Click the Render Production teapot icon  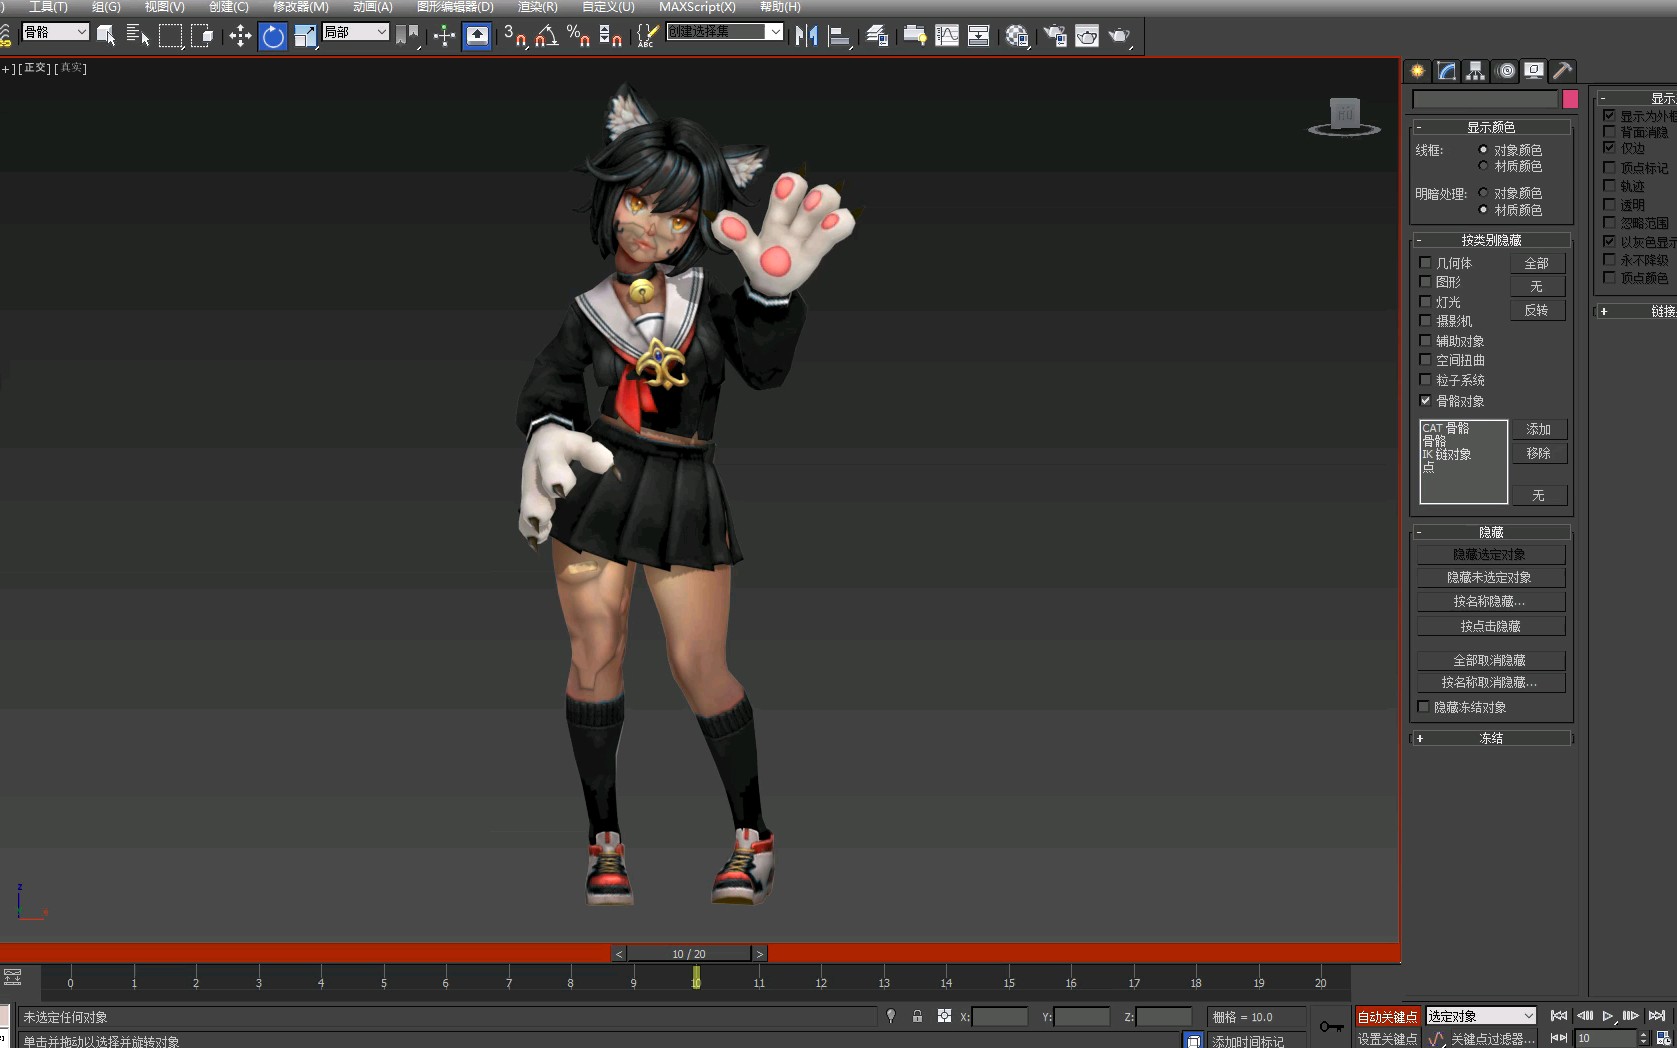(x=1119, y=36)
